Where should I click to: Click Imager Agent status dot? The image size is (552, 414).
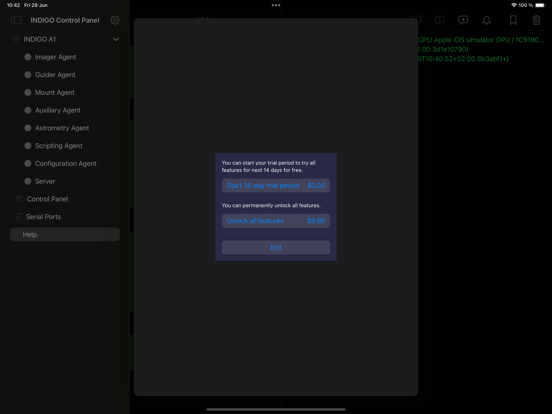pos(28,57)
